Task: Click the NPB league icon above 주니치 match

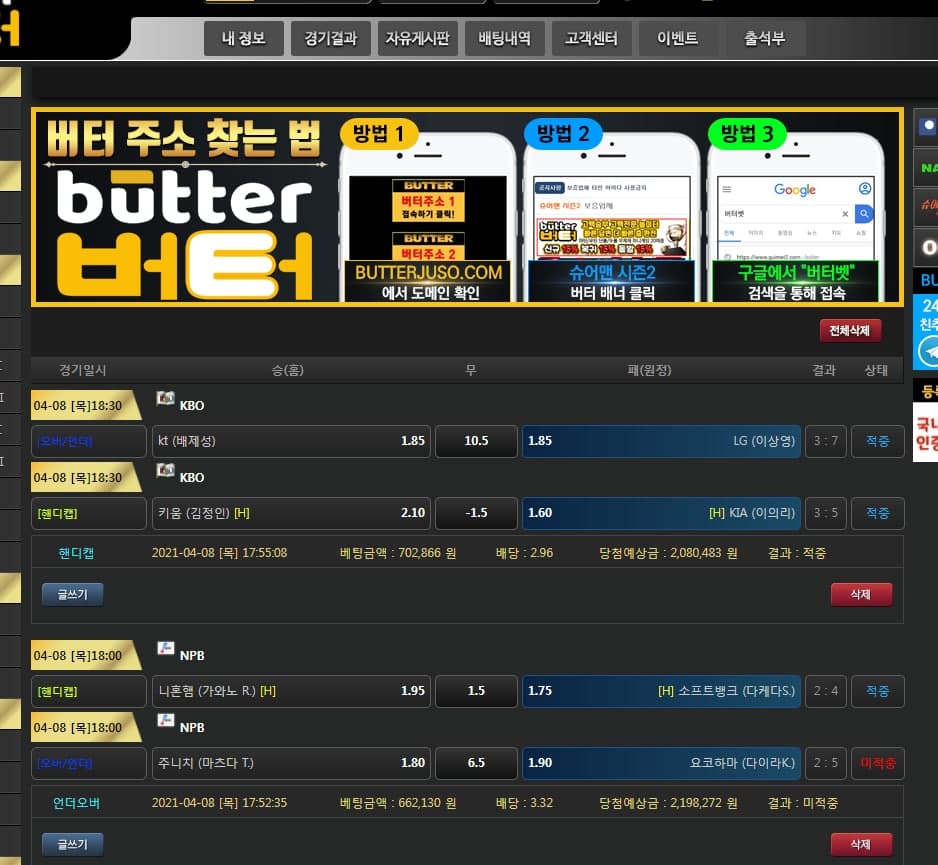Action: [x=166, y=721]
